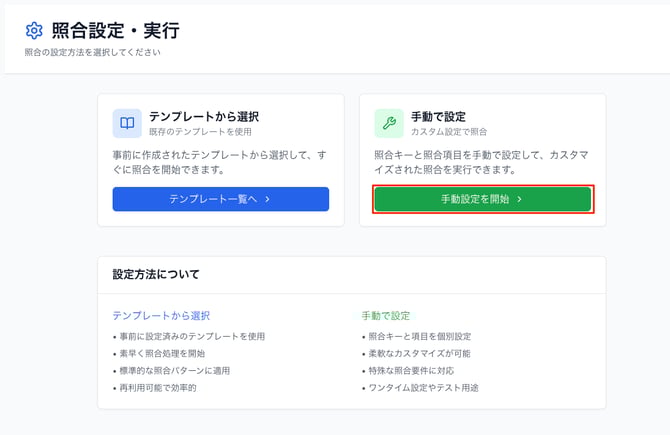
Task: Click bullet 柔軟なカスタマイズが可能
Action: (x=419, y=353)
